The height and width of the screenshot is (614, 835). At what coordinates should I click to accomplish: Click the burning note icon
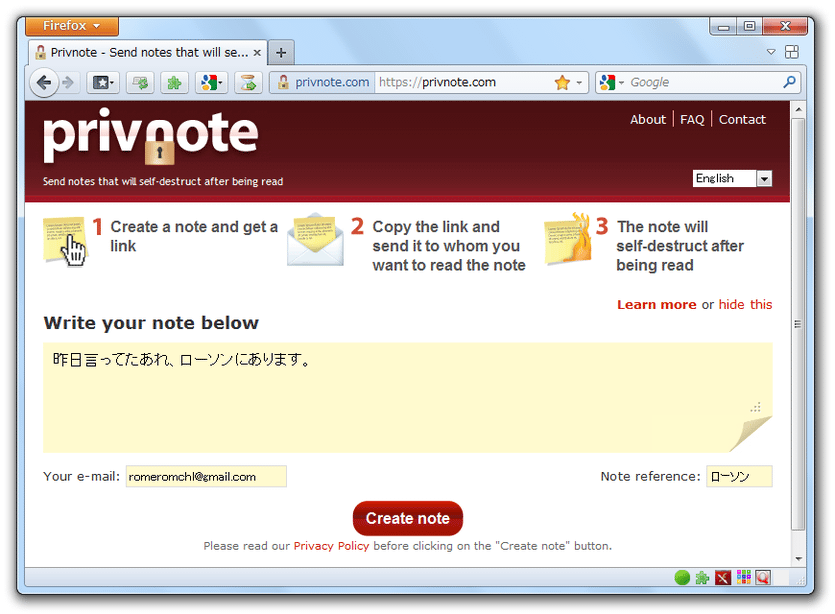[x=568, y=239]
